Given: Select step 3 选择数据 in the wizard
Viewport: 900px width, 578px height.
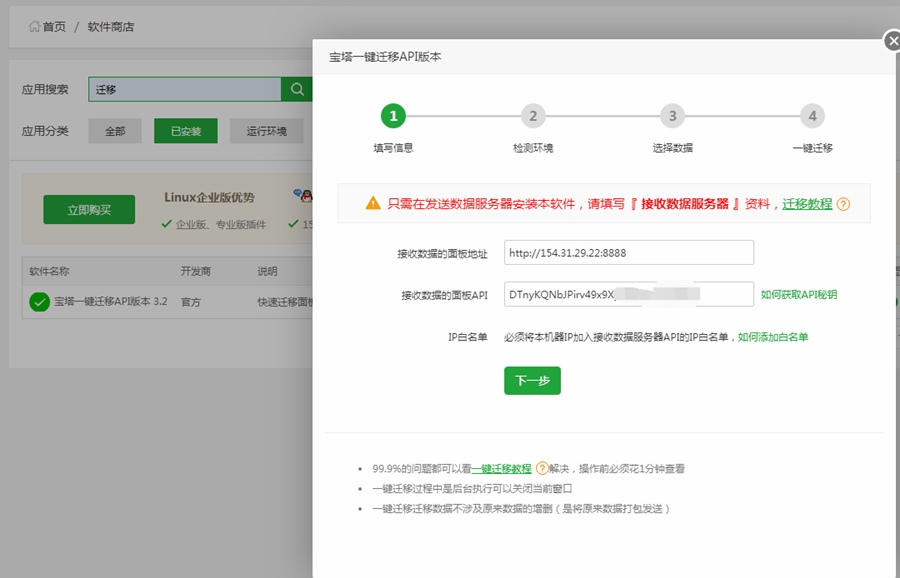Looking at the screenshot, I should pos(672,117).
